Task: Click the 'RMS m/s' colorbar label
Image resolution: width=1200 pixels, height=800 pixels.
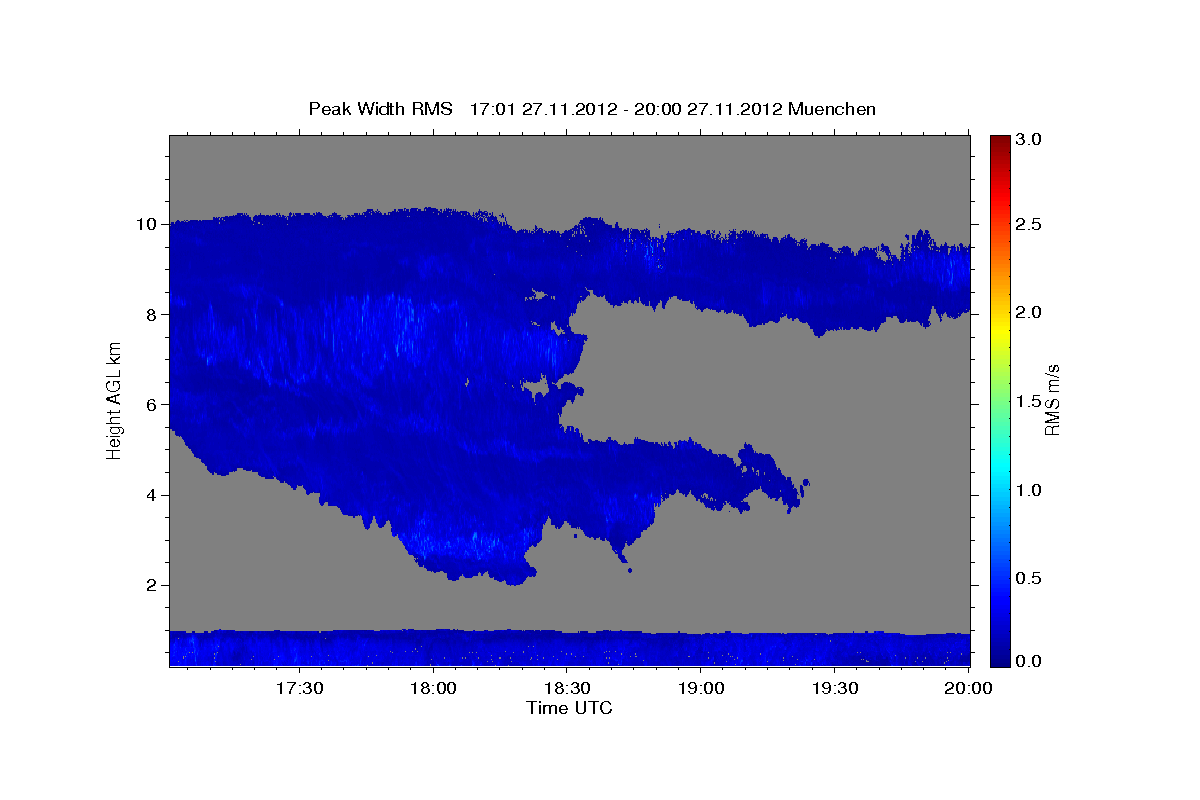Action: [x=1052, y=402]
